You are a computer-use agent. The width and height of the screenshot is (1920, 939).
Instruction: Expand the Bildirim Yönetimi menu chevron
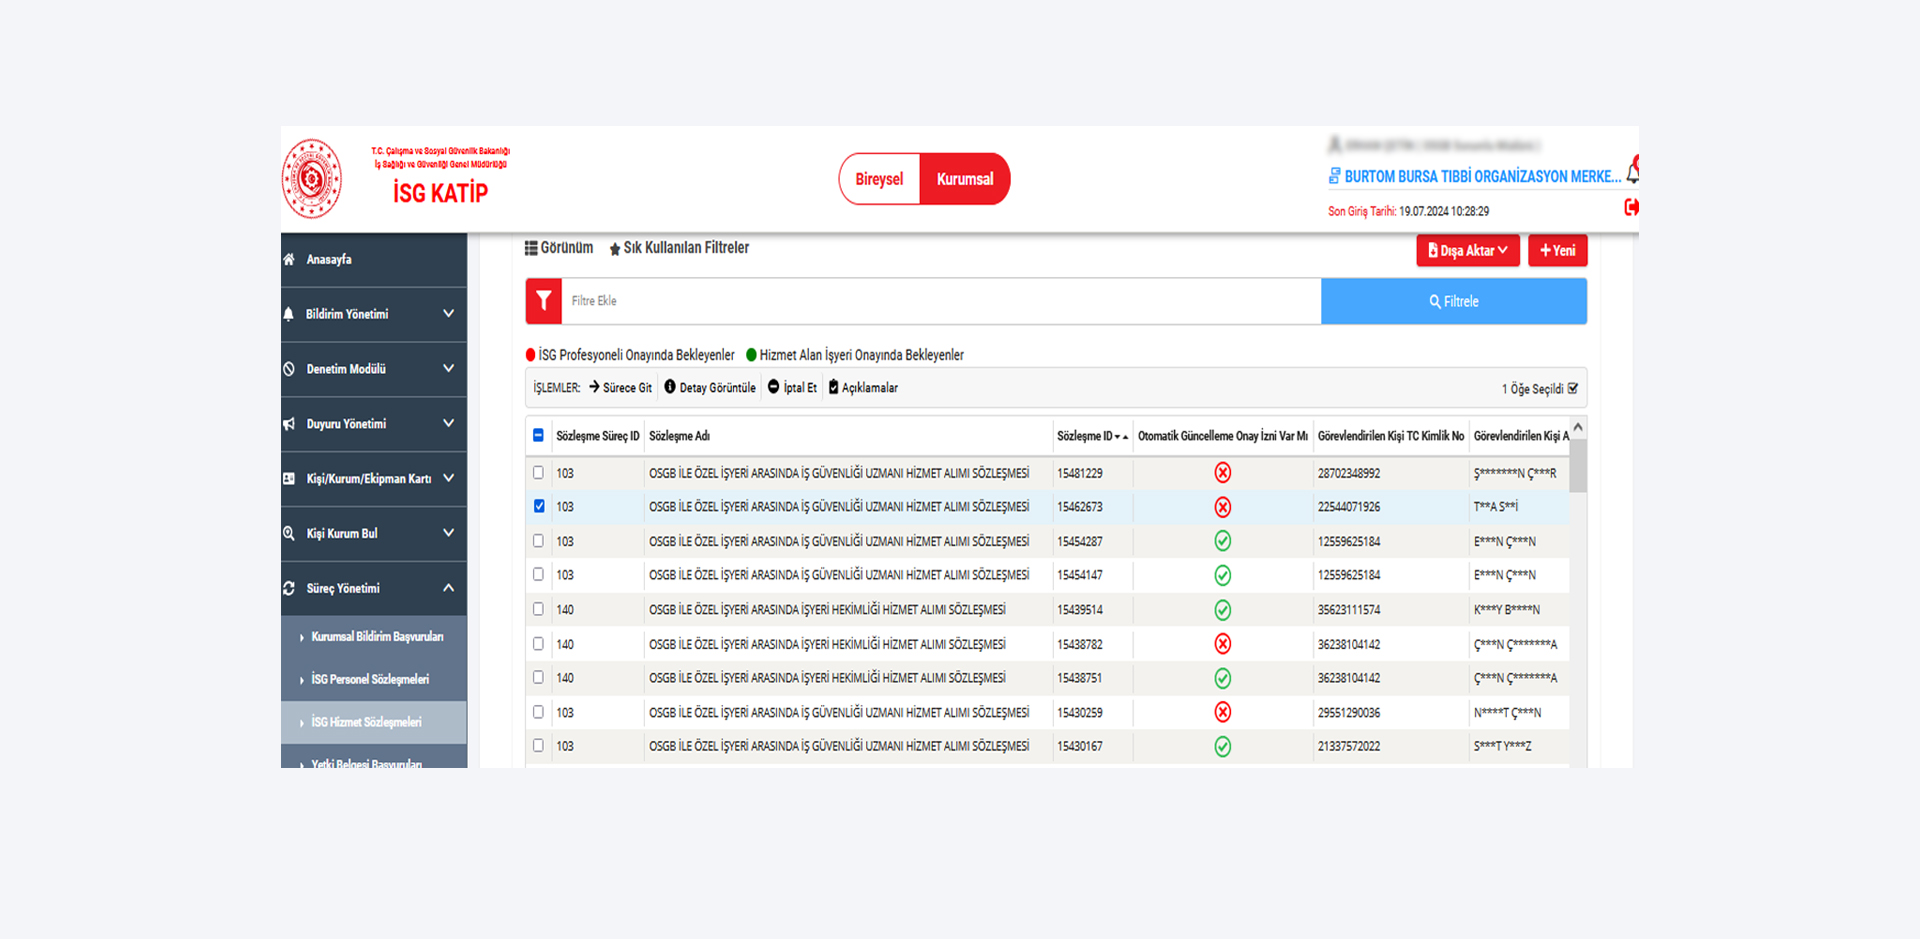(x=448, y=314)
